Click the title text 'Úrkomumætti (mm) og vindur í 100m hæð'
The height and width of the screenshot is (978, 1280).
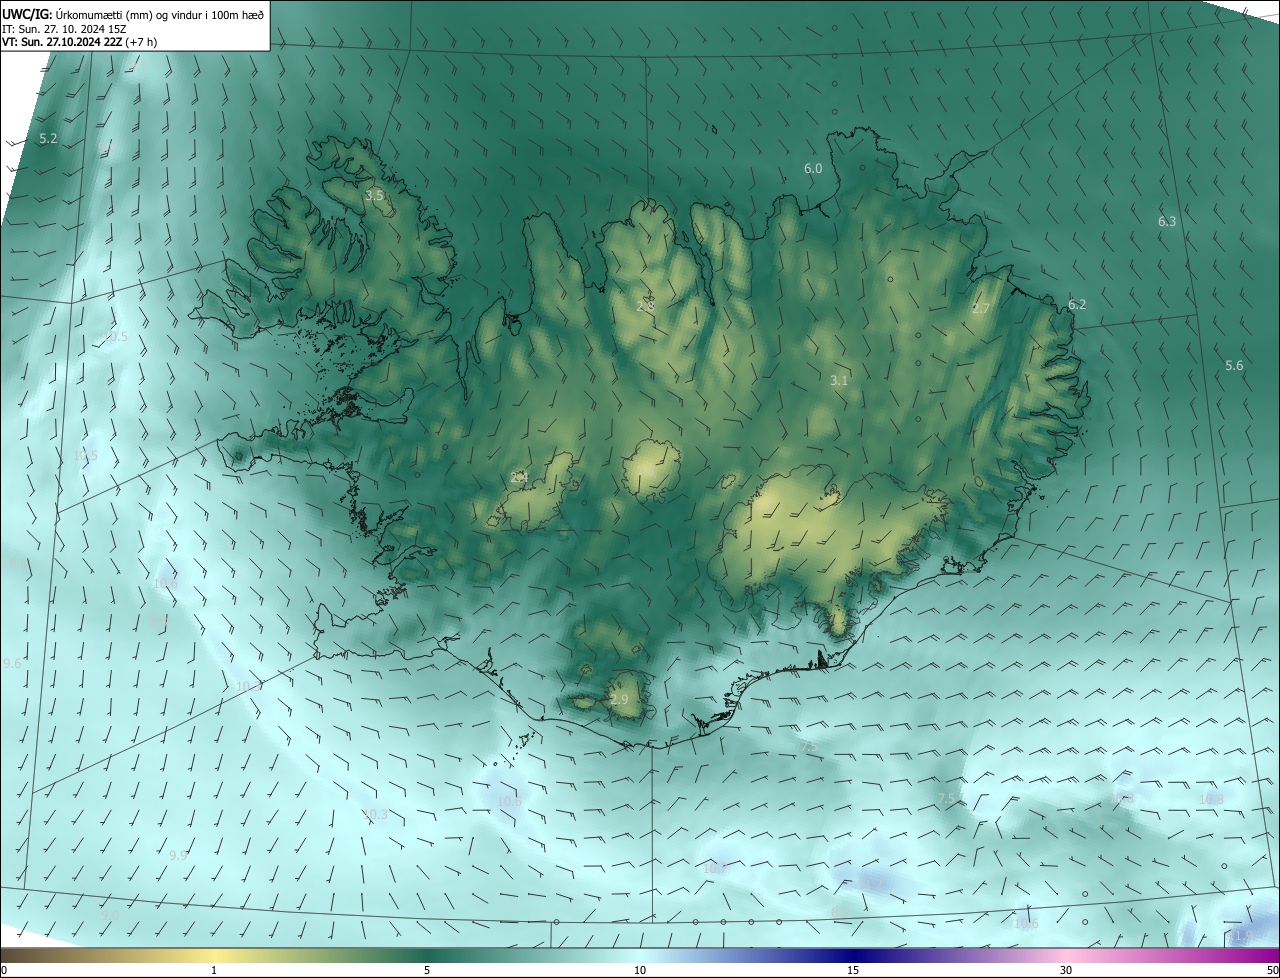[160, 14]
